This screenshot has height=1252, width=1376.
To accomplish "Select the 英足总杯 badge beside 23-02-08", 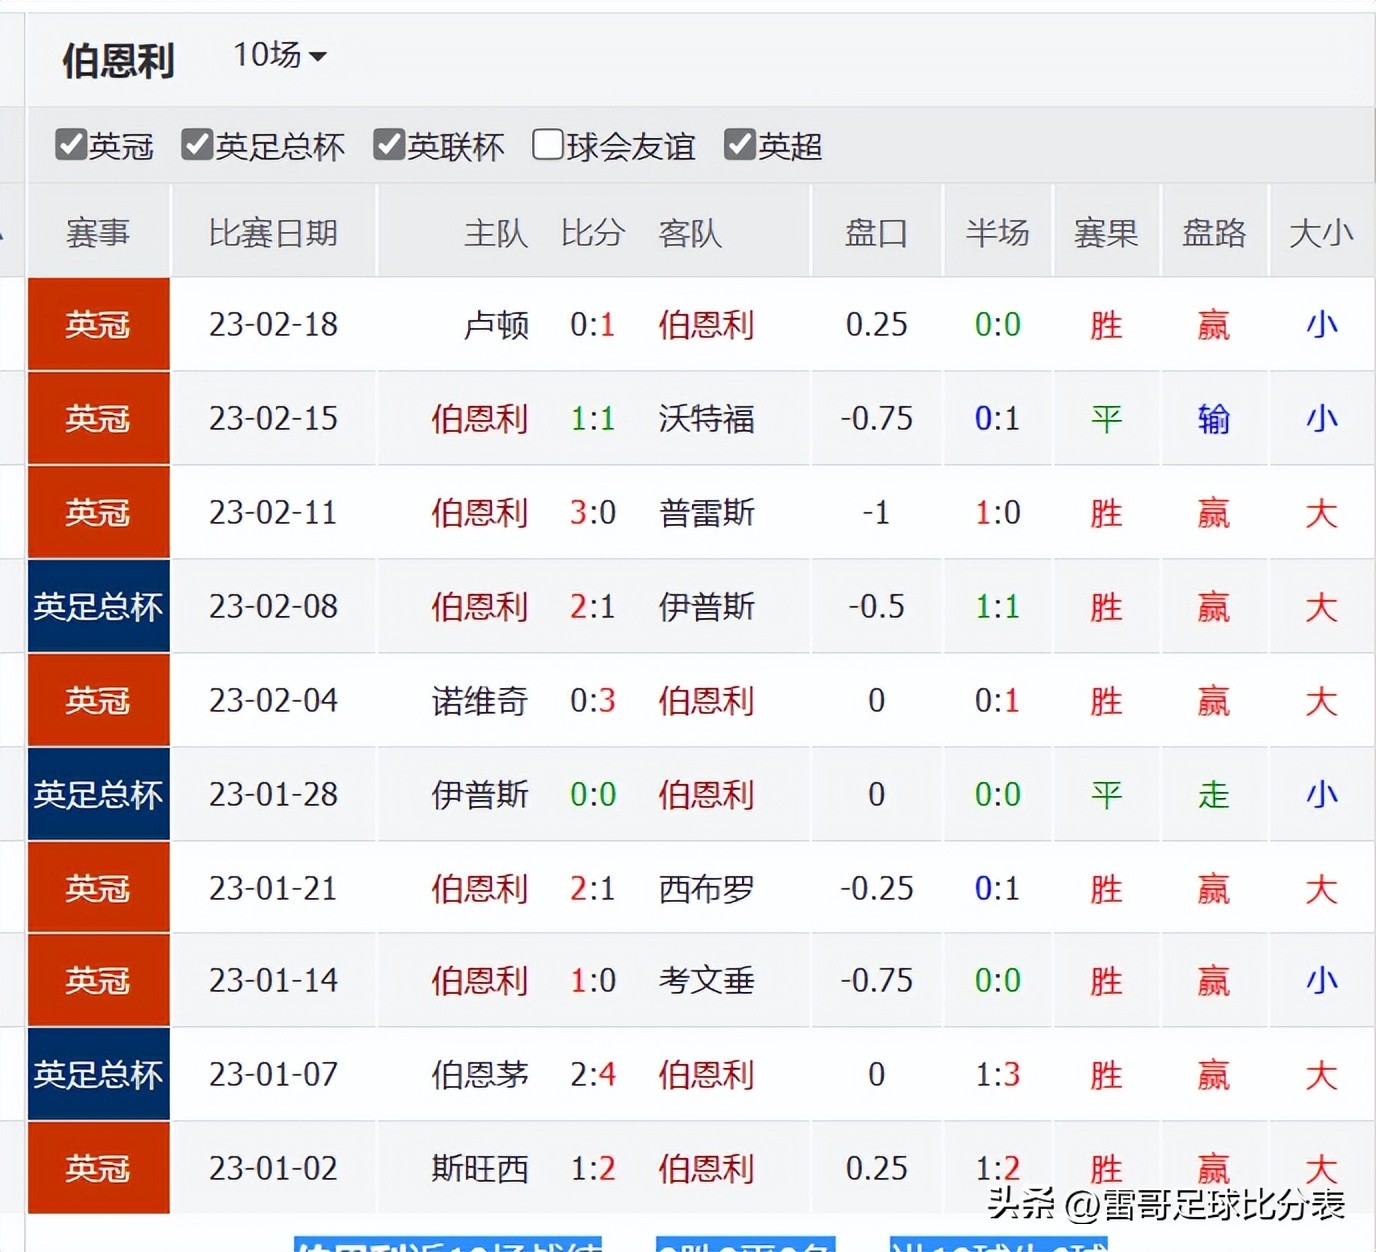I will (97, 606).
